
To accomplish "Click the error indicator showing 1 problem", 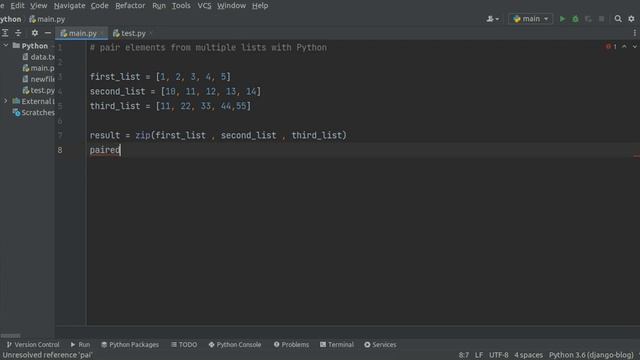I will coord(611,47).
